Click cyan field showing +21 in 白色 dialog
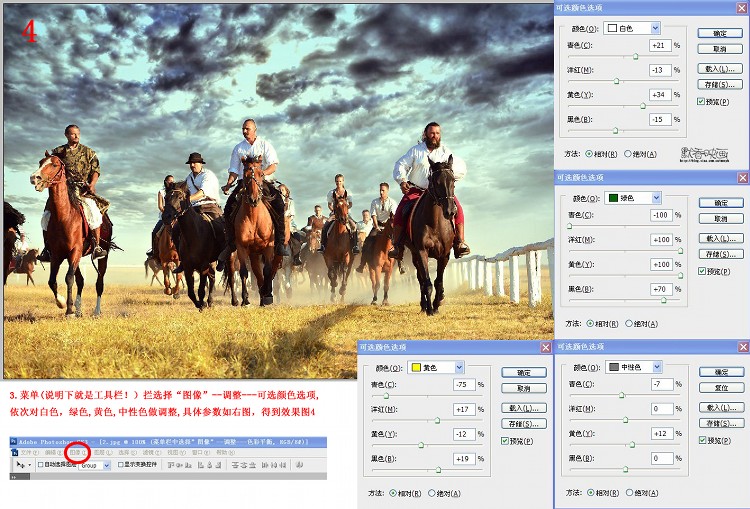750x509 pixels. point(660,45)
